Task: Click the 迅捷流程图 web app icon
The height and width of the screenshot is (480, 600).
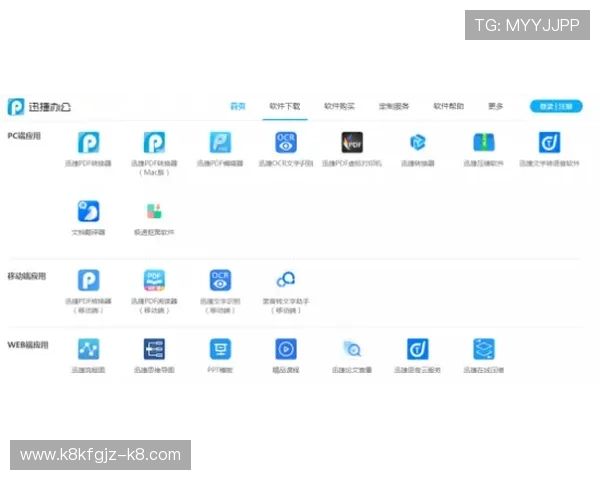Action: coord(88,349)
